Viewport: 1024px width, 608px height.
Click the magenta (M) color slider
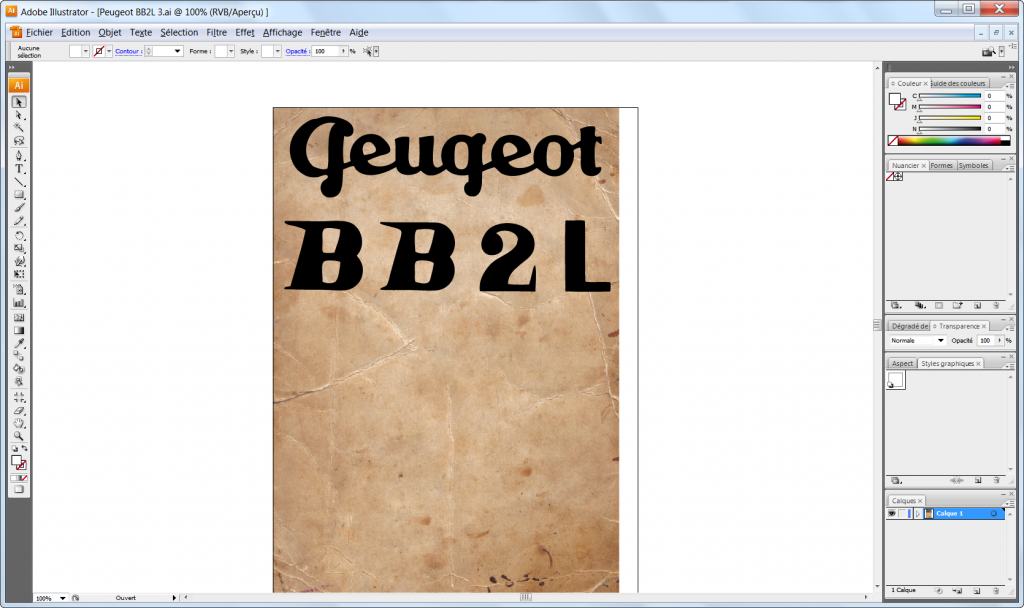pyautogui.click(x=950, y=107)
